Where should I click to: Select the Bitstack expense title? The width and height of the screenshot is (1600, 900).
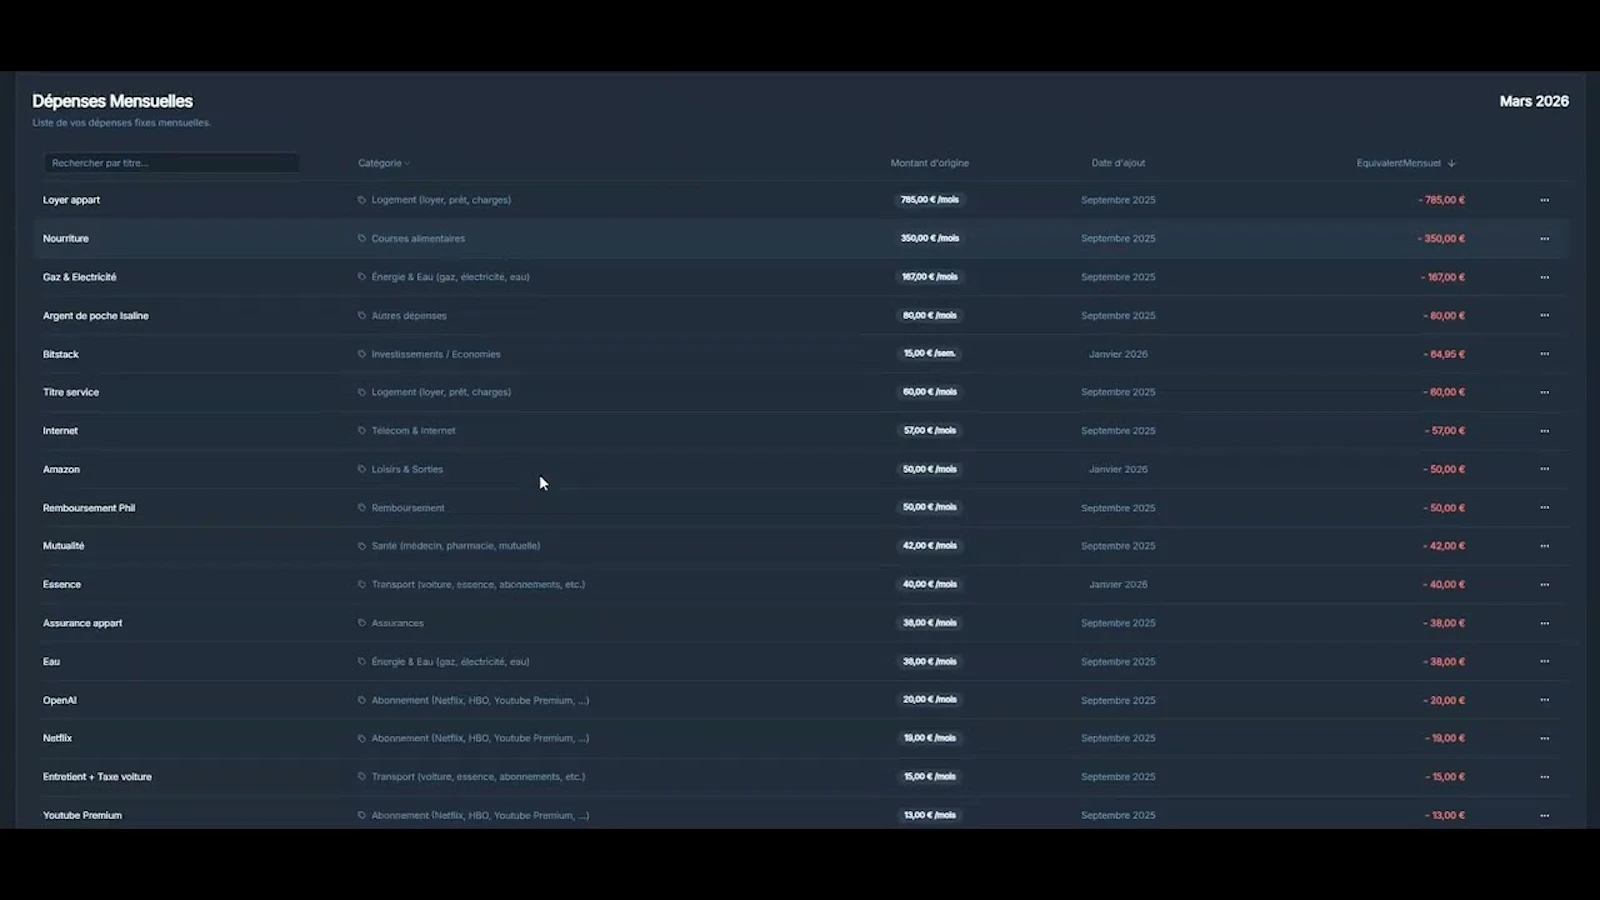click(60, 354)
